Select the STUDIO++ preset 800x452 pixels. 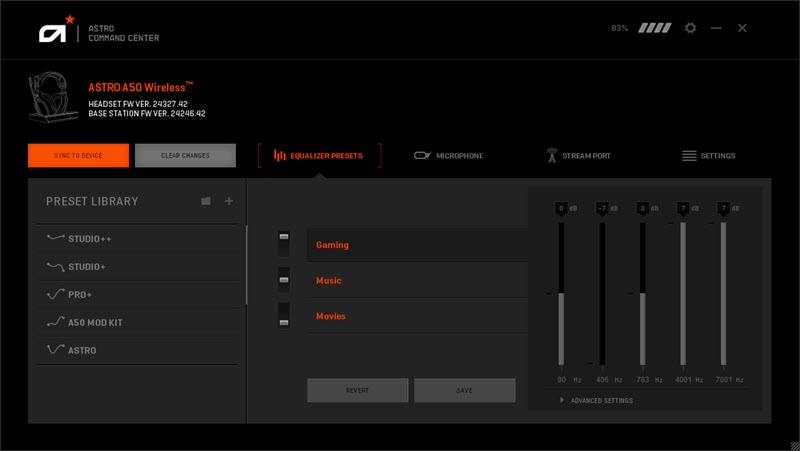[90, 239]
